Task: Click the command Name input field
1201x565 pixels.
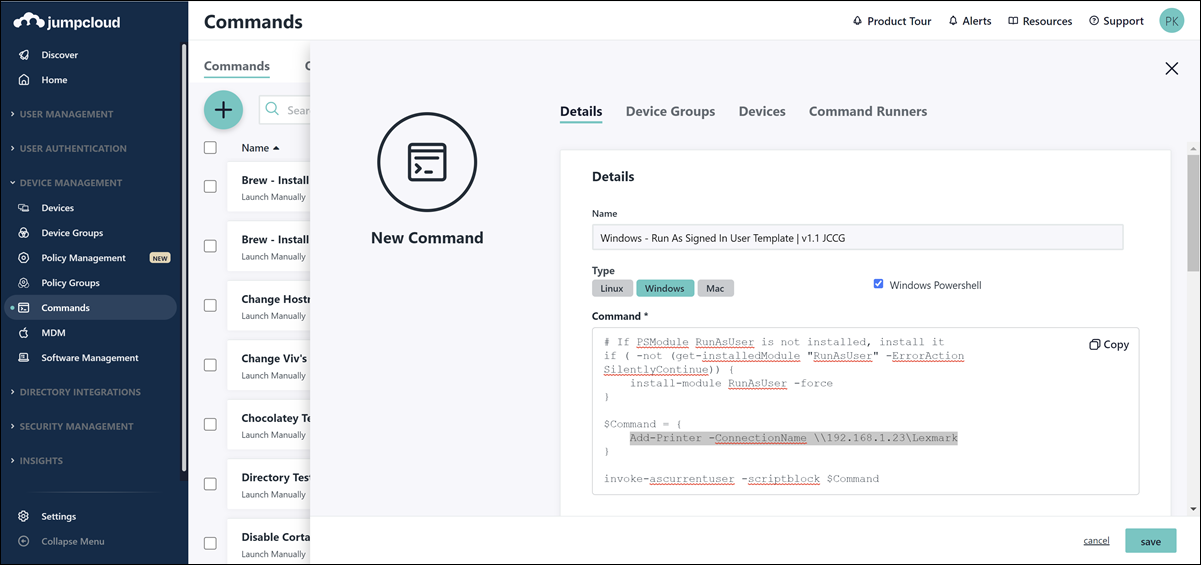Action: [857, 237]
